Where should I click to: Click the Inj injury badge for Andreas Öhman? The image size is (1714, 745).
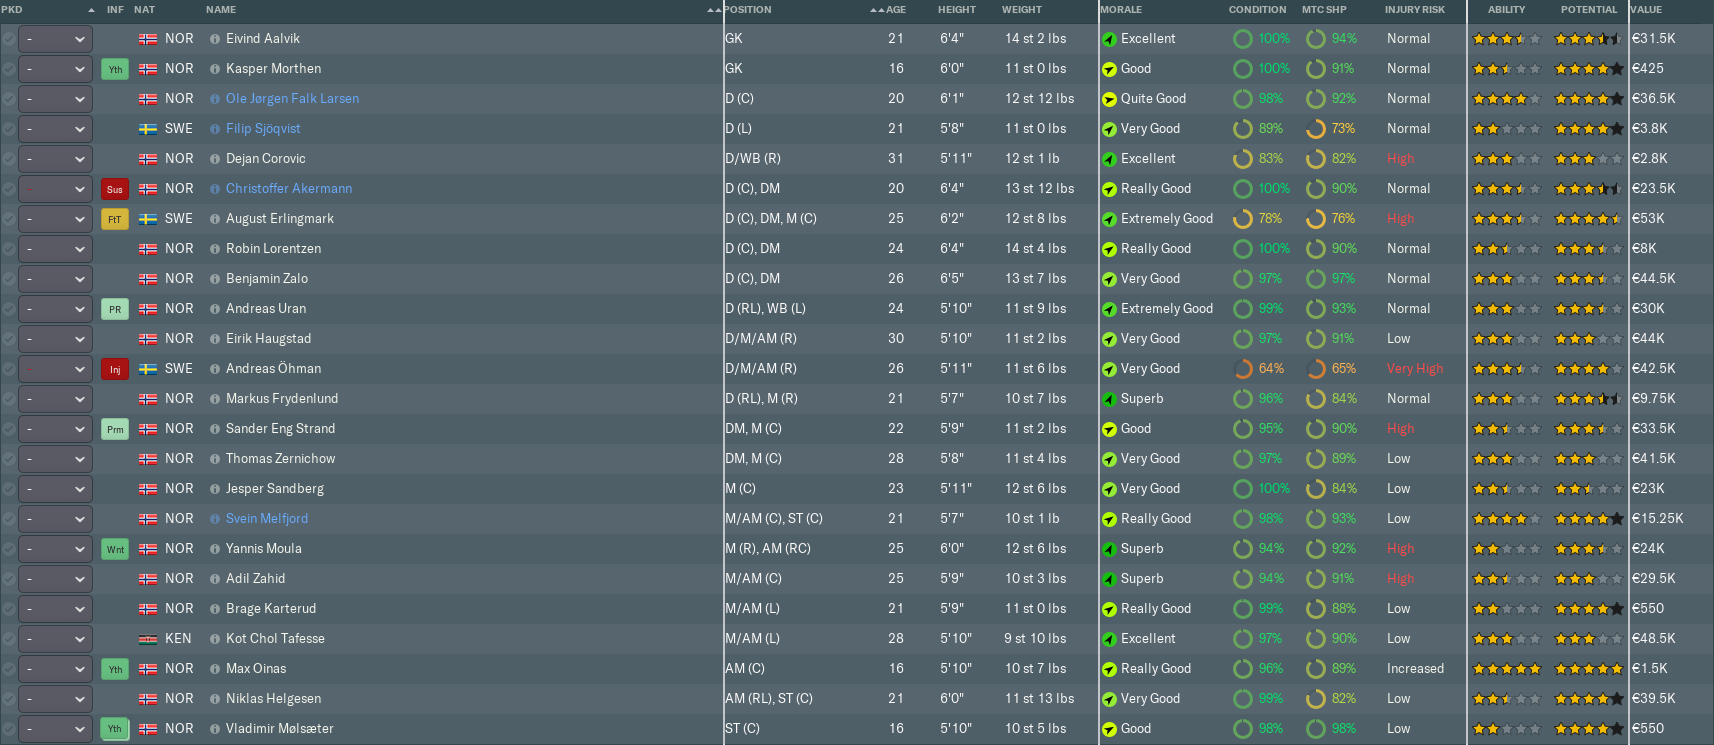point(115,369)
